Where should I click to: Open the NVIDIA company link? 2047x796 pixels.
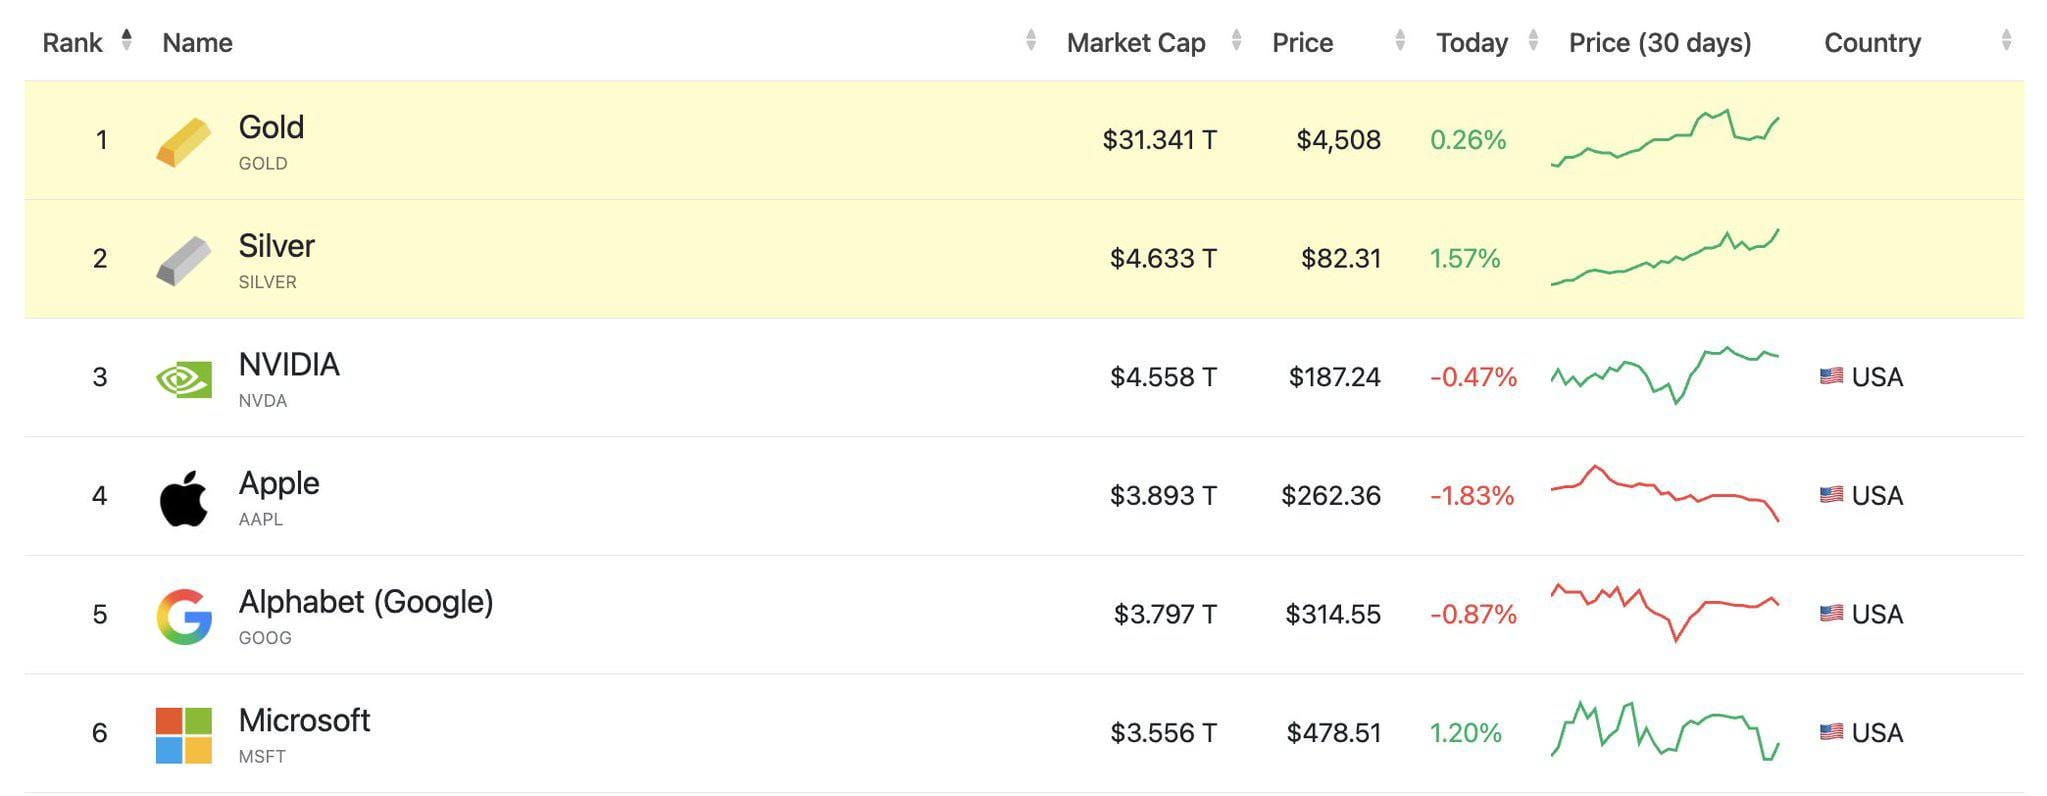pyautogui.click(x=289, y=365)
